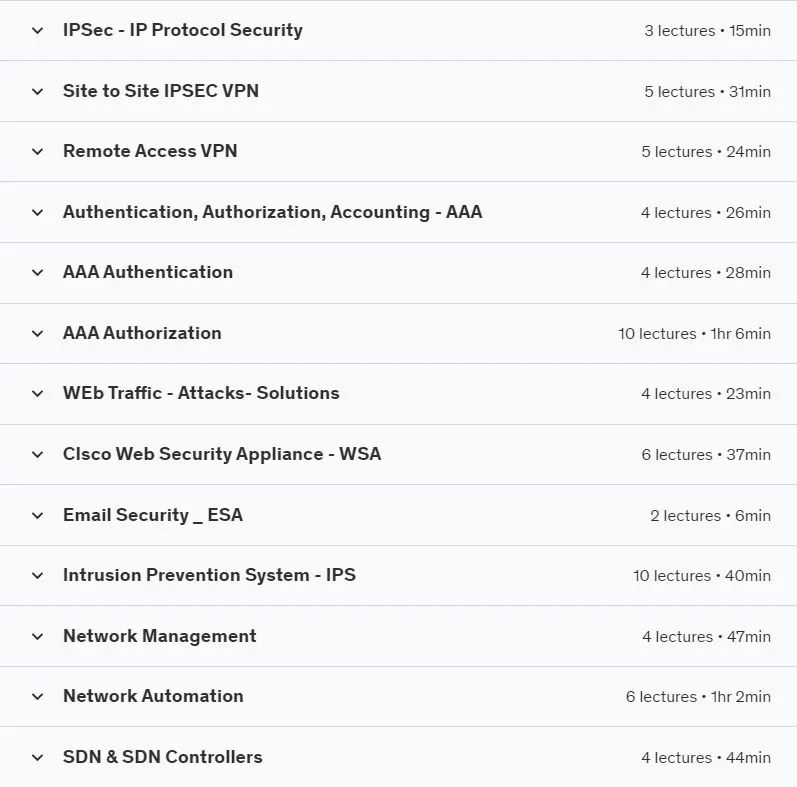
Task: Expand WEb Traffic - Attacks- Solutions chevron
Action: [x=38, y=394]
